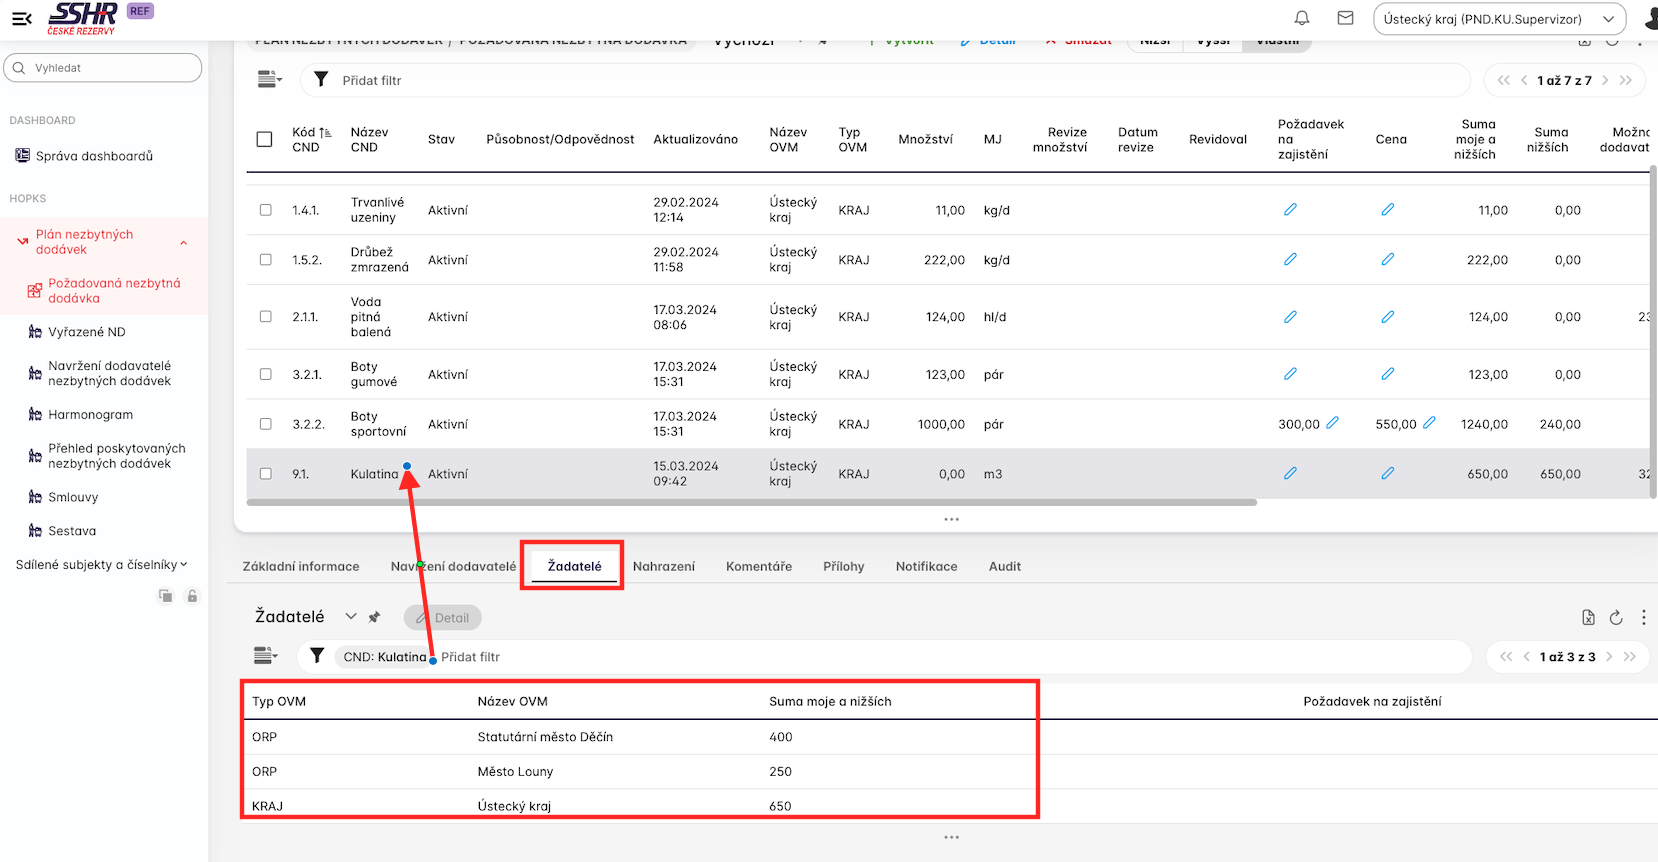Export Žadatelé list to Excel icon
The width and height of the screenshot is (1658, 862).
coord(1588,618)
